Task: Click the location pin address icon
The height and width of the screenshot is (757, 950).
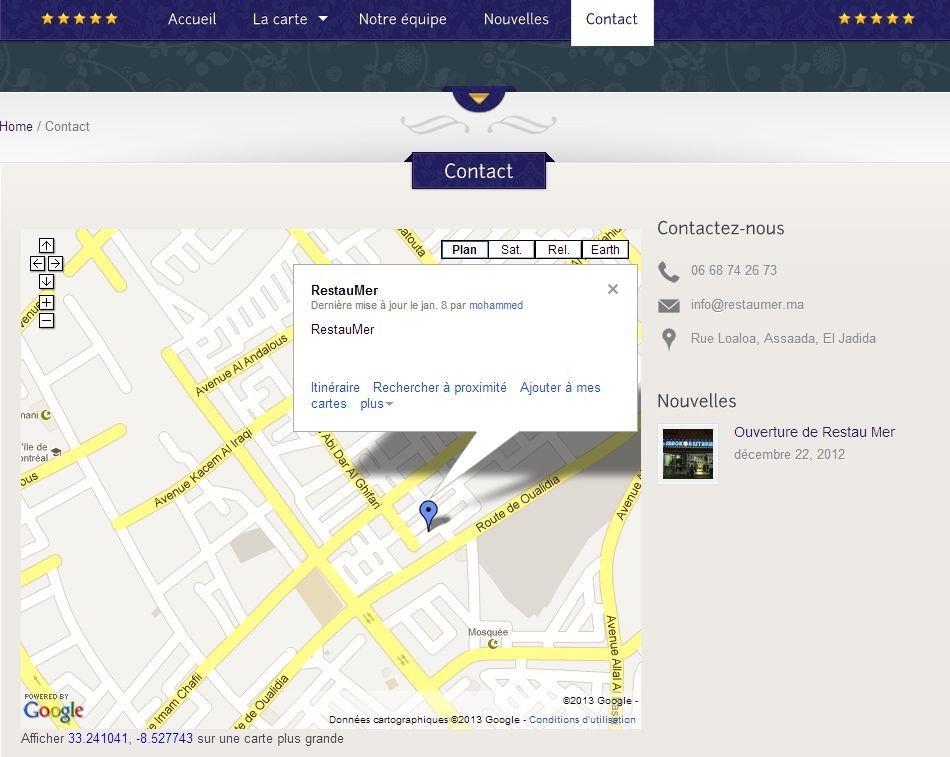Action: (669, 339)
